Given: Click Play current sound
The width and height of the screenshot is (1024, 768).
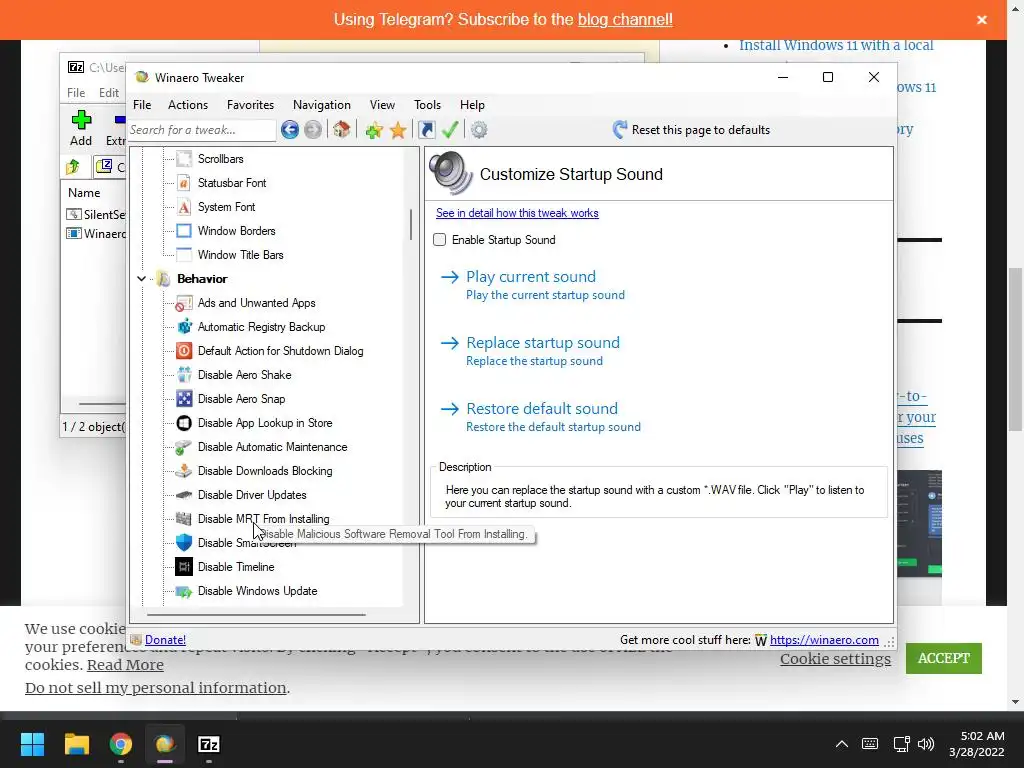Looking at the screenshot, I should point(531,276).
